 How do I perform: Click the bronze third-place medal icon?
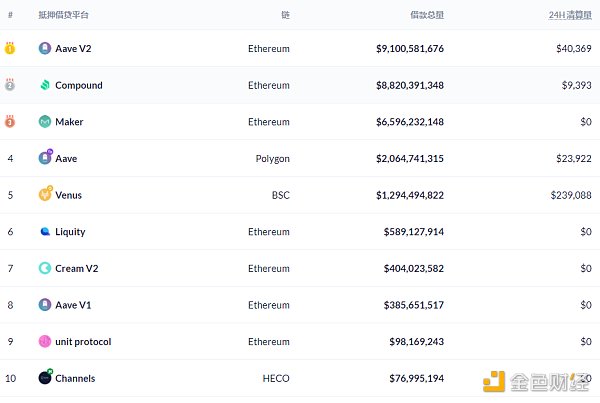[x=10, y=121]
